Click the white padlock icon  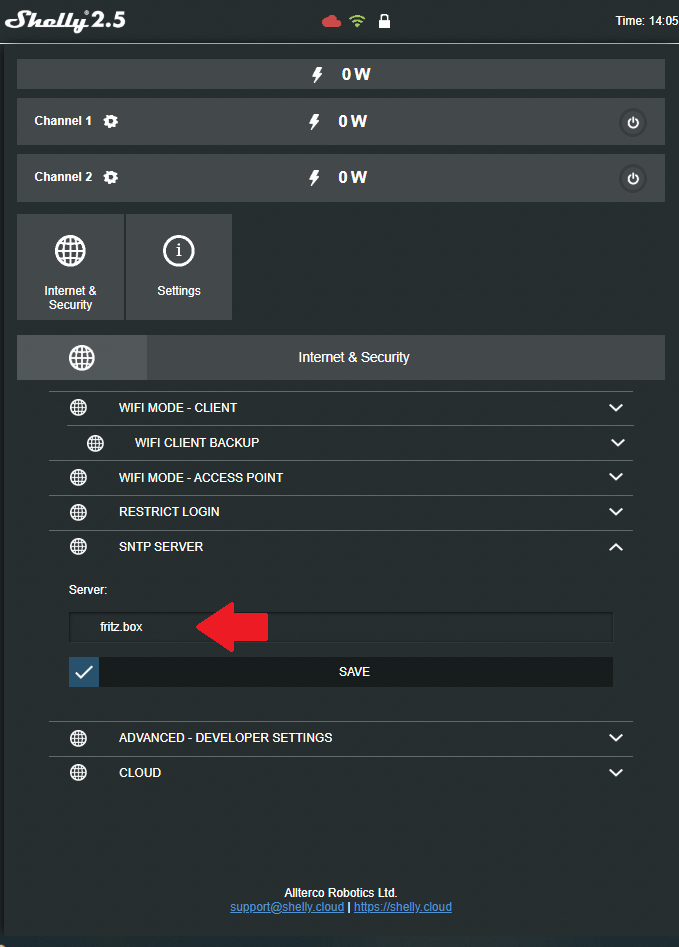pyautogui.click(x=384, y=22)
